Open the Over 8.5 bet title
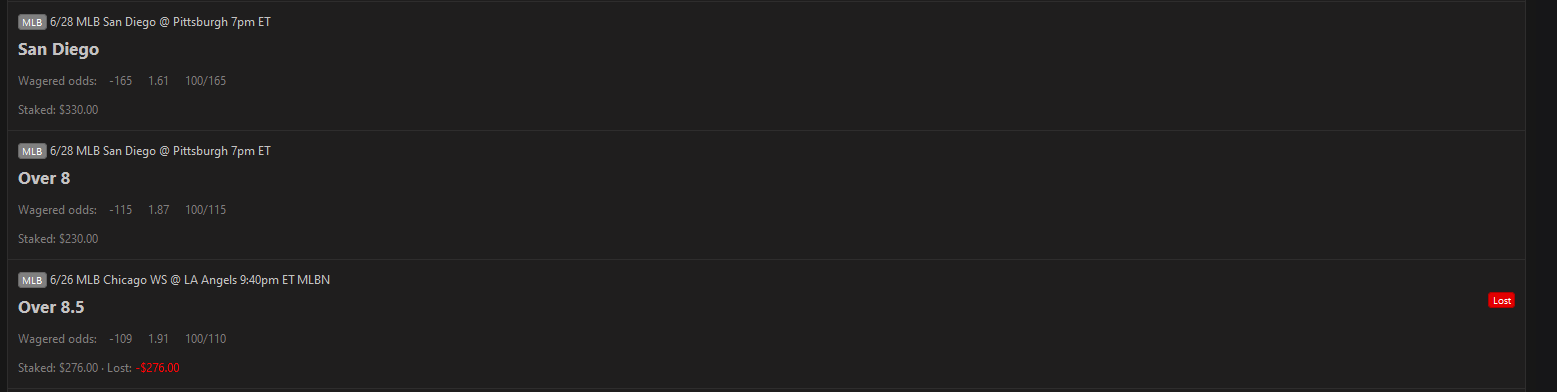1557x392 pixels. click(51, 307)
